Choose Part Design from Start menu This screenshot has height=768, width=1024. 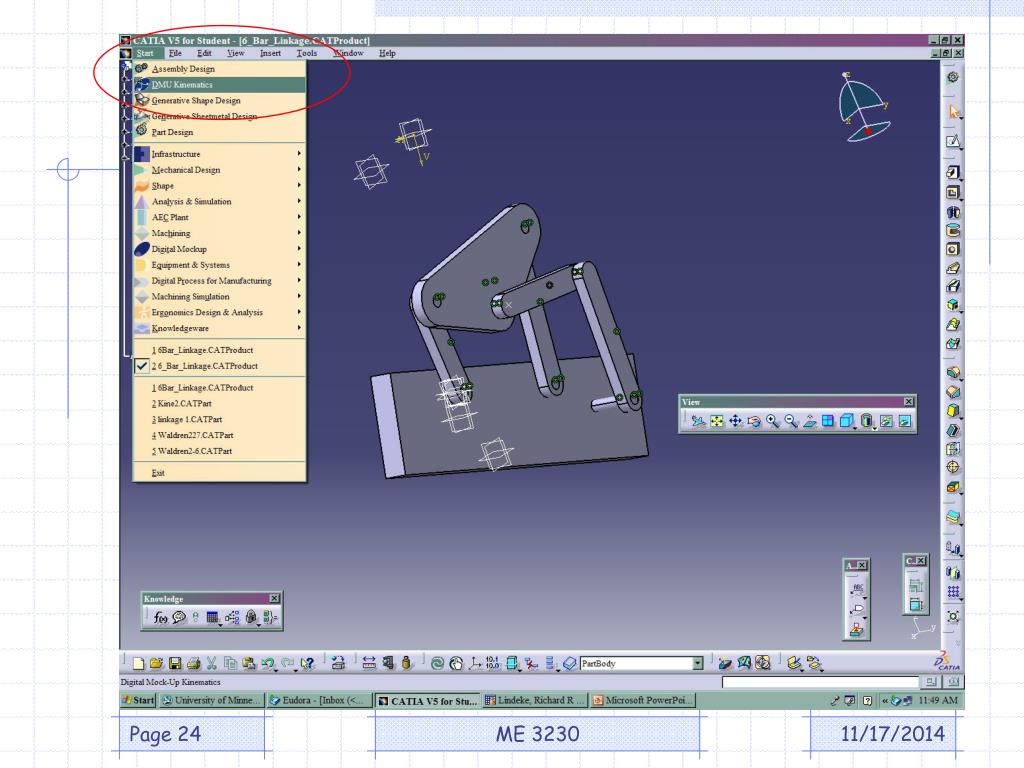[219, 132]
